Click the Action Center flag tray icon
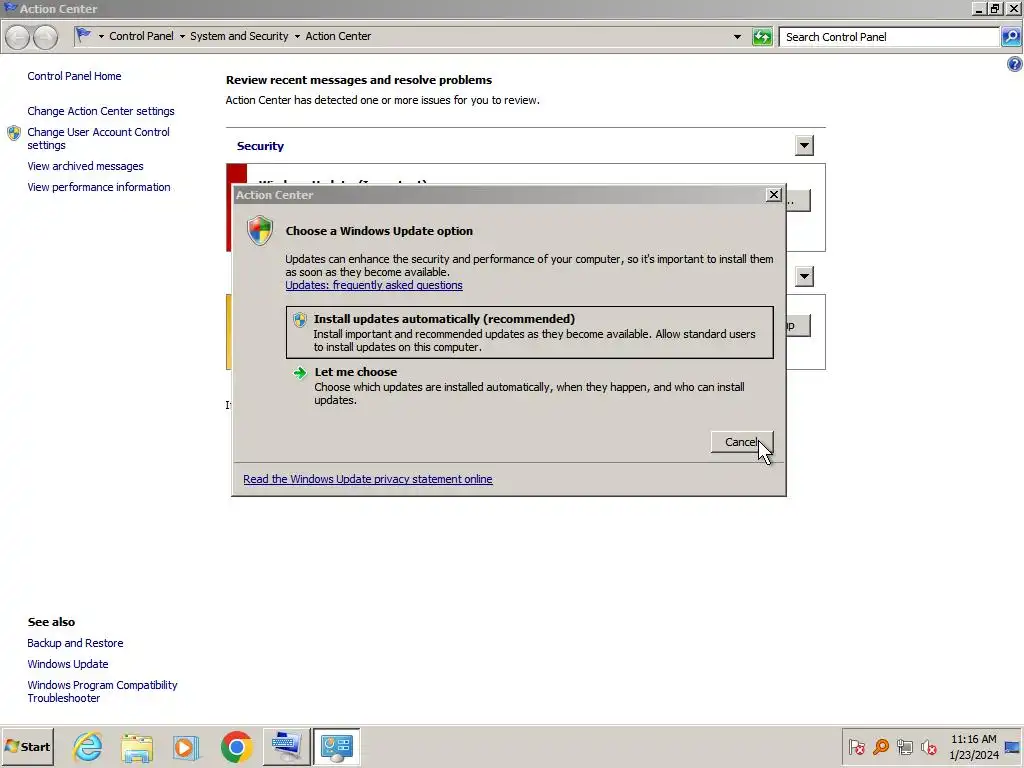This screenshot has width=1024, height=768. tap(856, 746)
